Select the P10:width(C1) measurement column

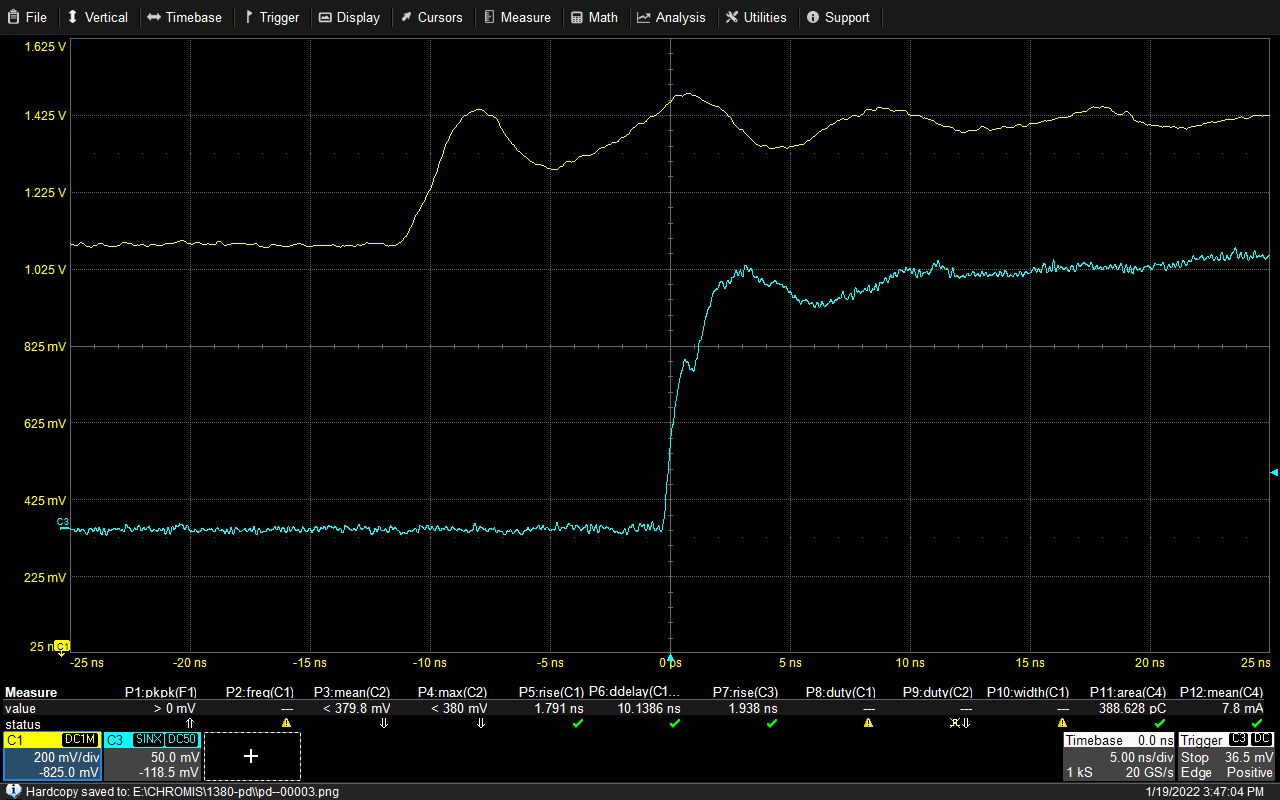[1028, 692]
